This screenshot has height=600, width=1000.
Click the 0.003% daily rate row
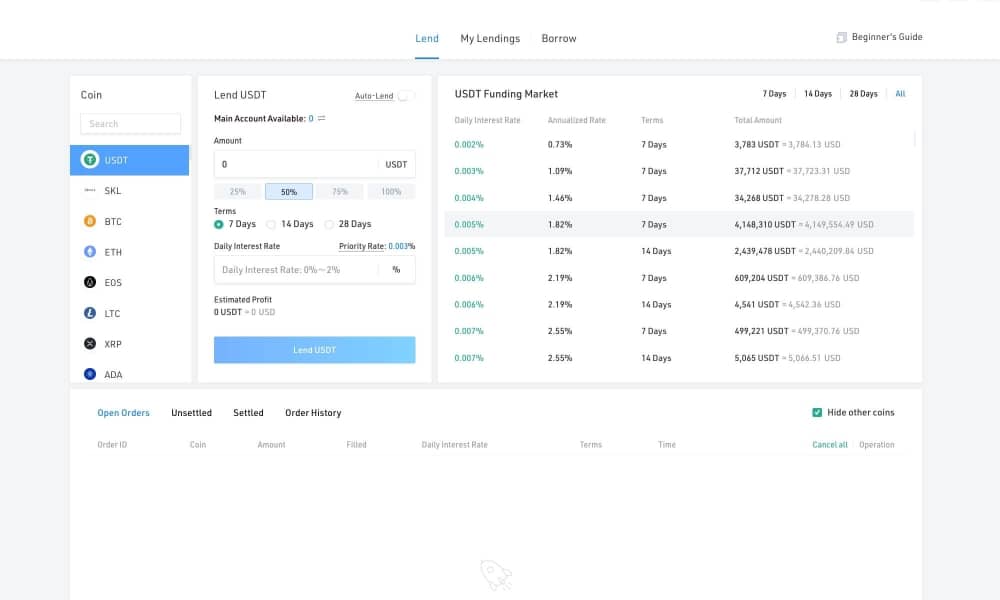click(679, 171)
